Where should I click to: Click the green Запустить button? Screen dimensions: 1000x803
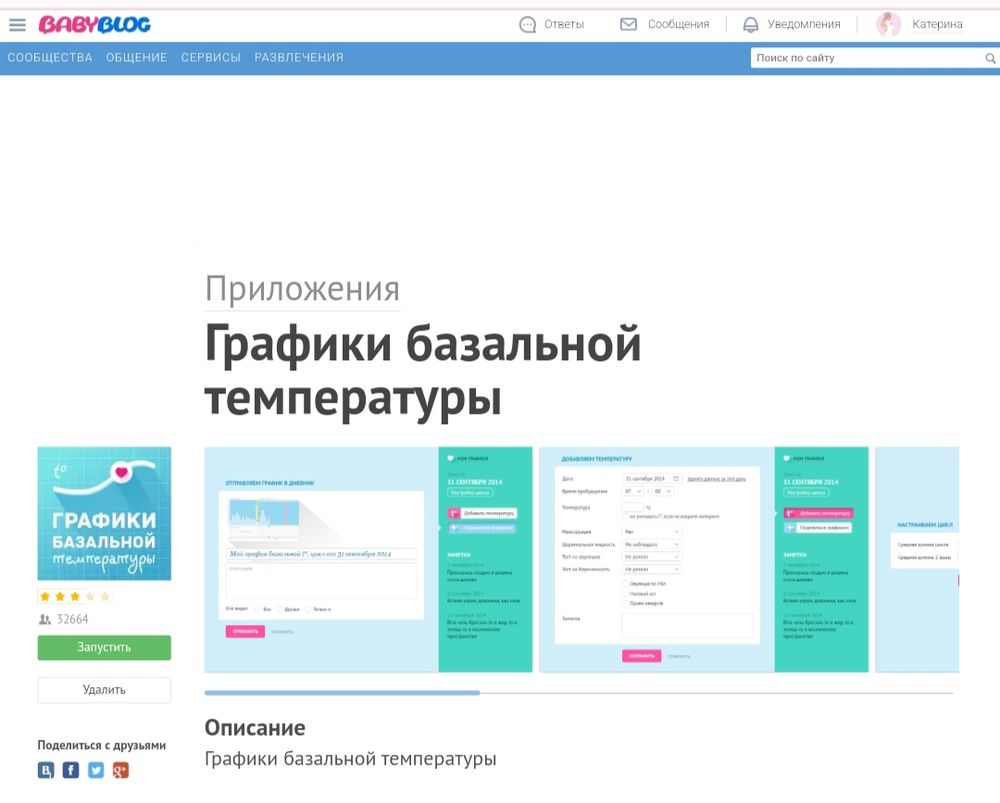pyautogui.click(x=104, y=647)
